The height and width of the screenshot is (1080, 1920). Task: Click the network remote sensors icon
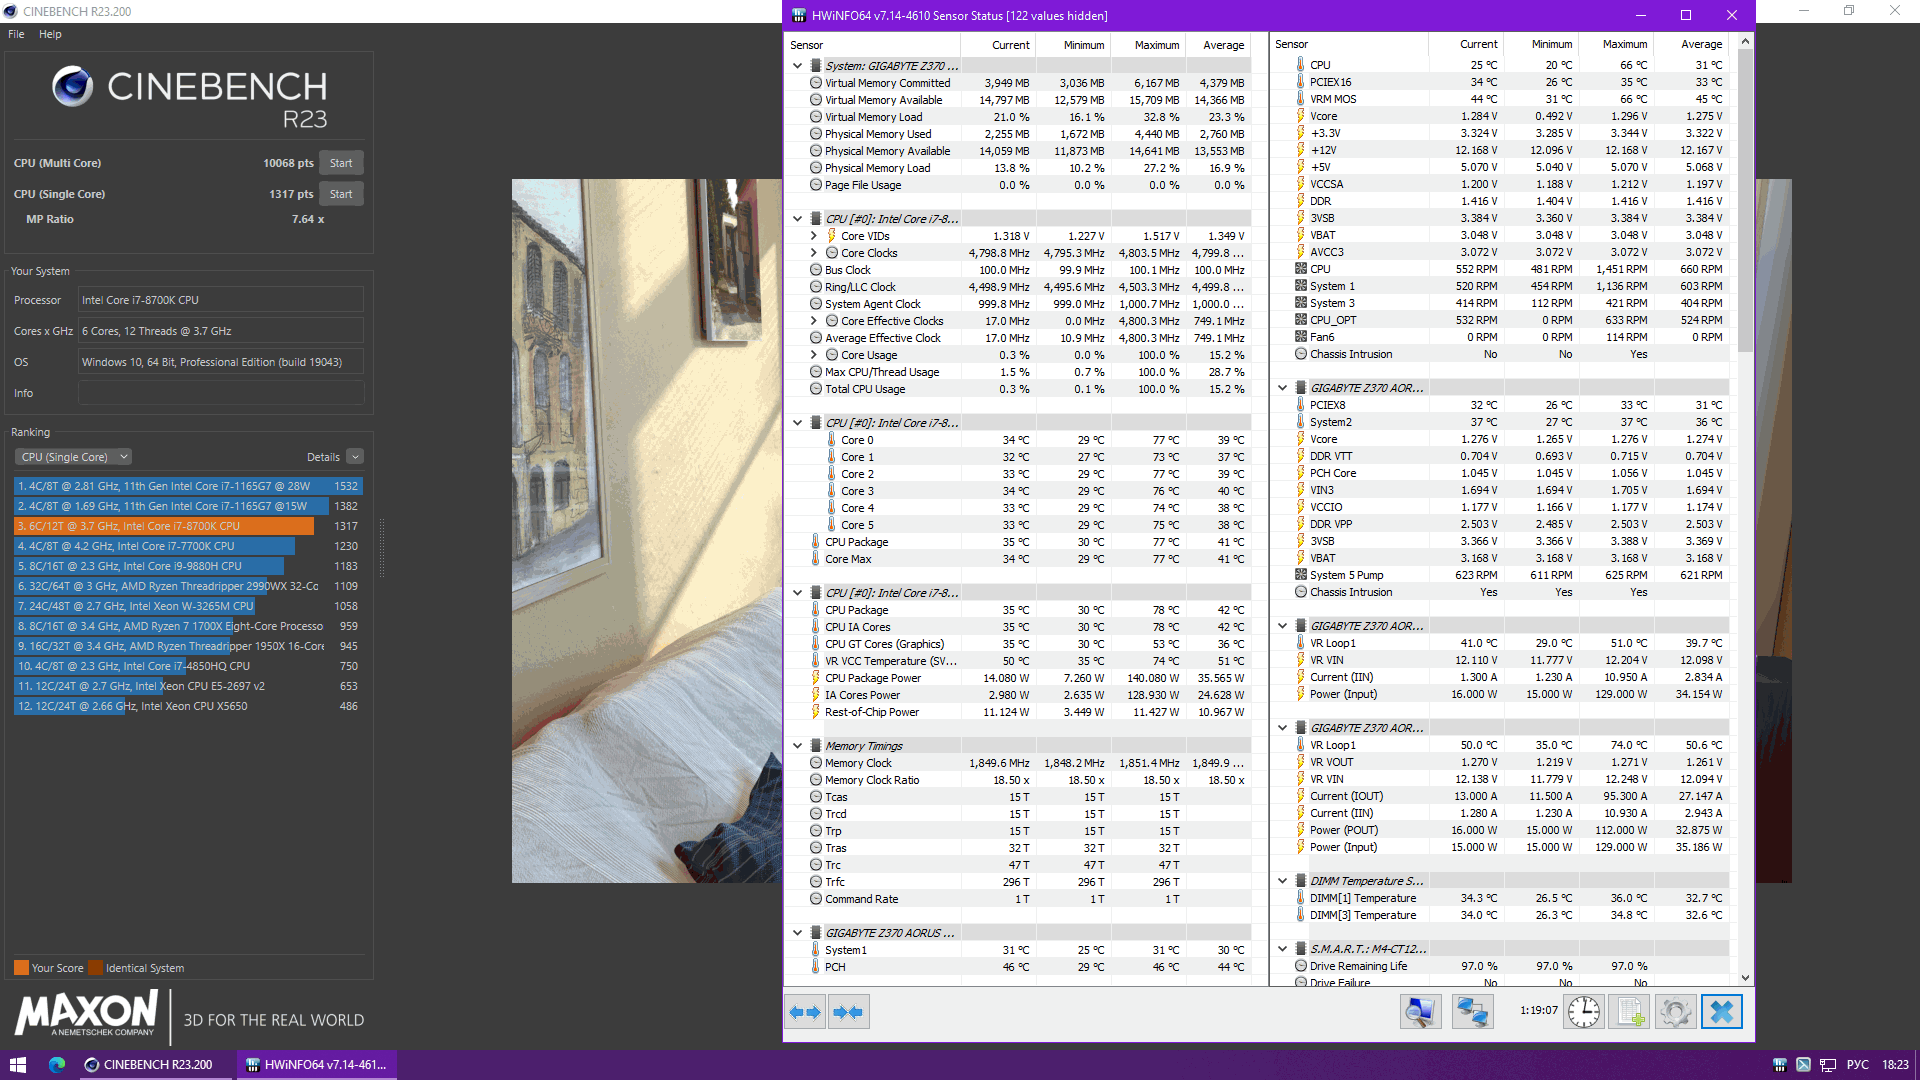point(1472,1012)
